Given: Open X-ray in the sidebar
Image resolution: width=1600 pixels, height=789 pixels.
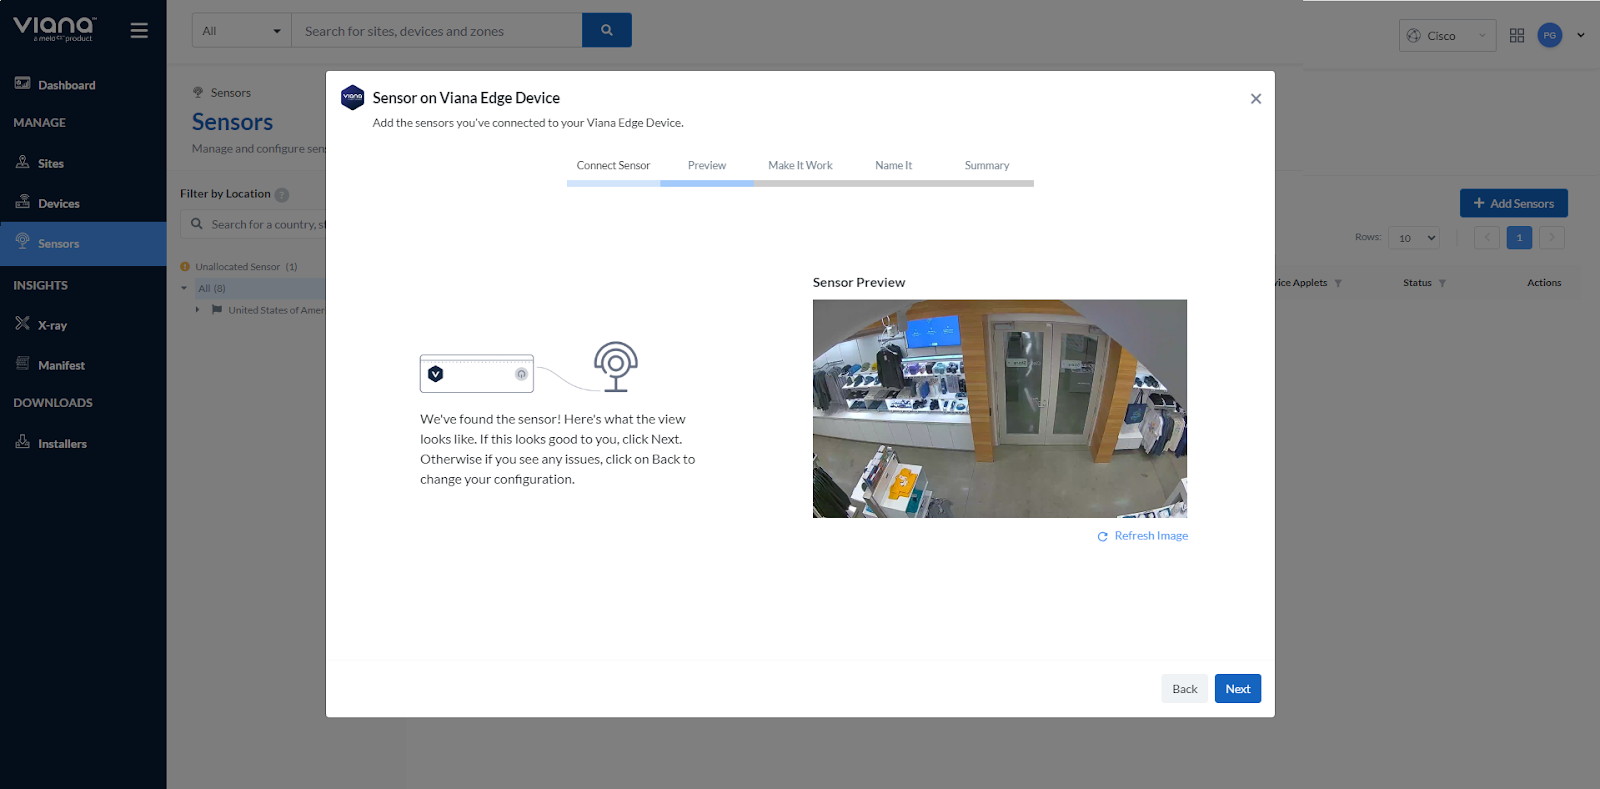Looking at the screenshot, I should tap(52, 325).
